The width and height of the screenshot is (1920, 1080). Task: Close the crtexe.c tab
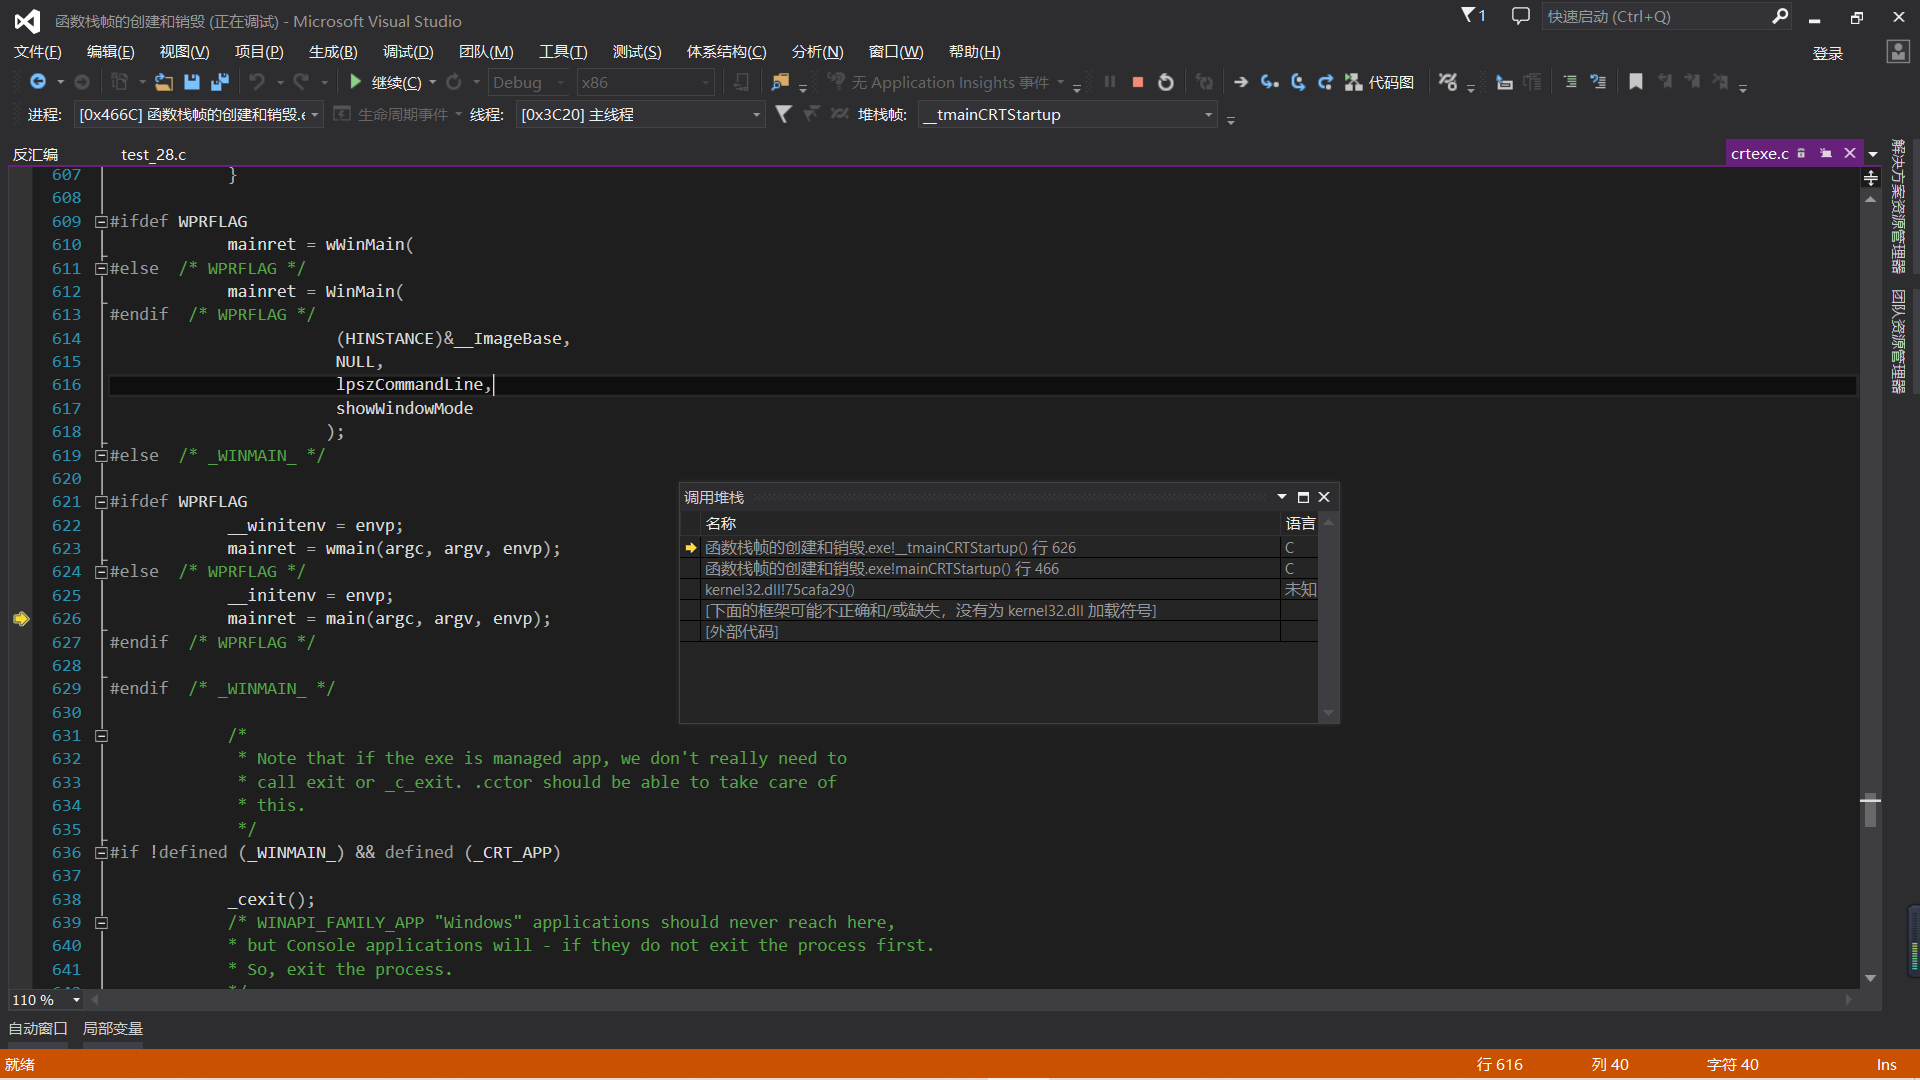pos(1850,153)
